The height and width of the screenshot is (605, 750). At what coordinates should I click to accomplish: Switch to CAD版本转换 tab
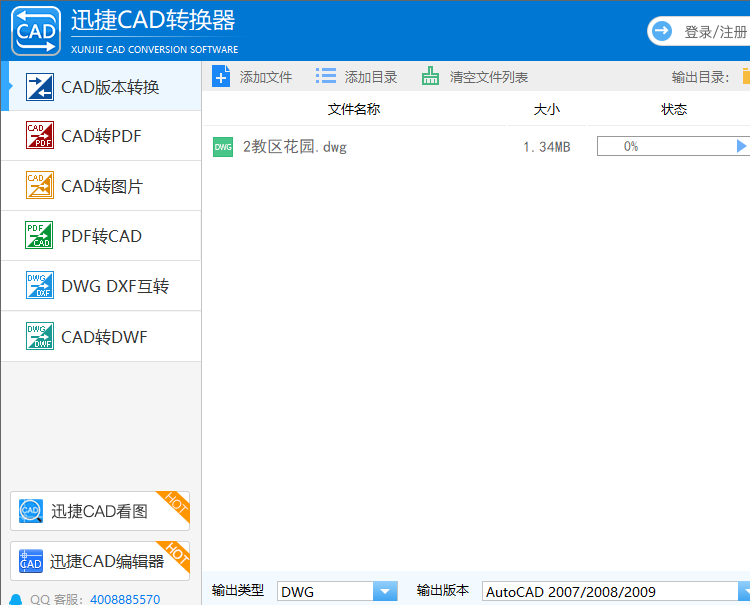(x=101, y=87)
